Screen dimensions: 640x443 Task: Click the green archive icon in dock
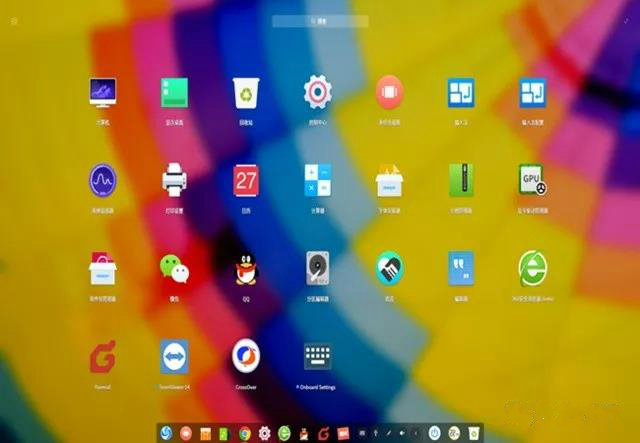pos(224,433)
